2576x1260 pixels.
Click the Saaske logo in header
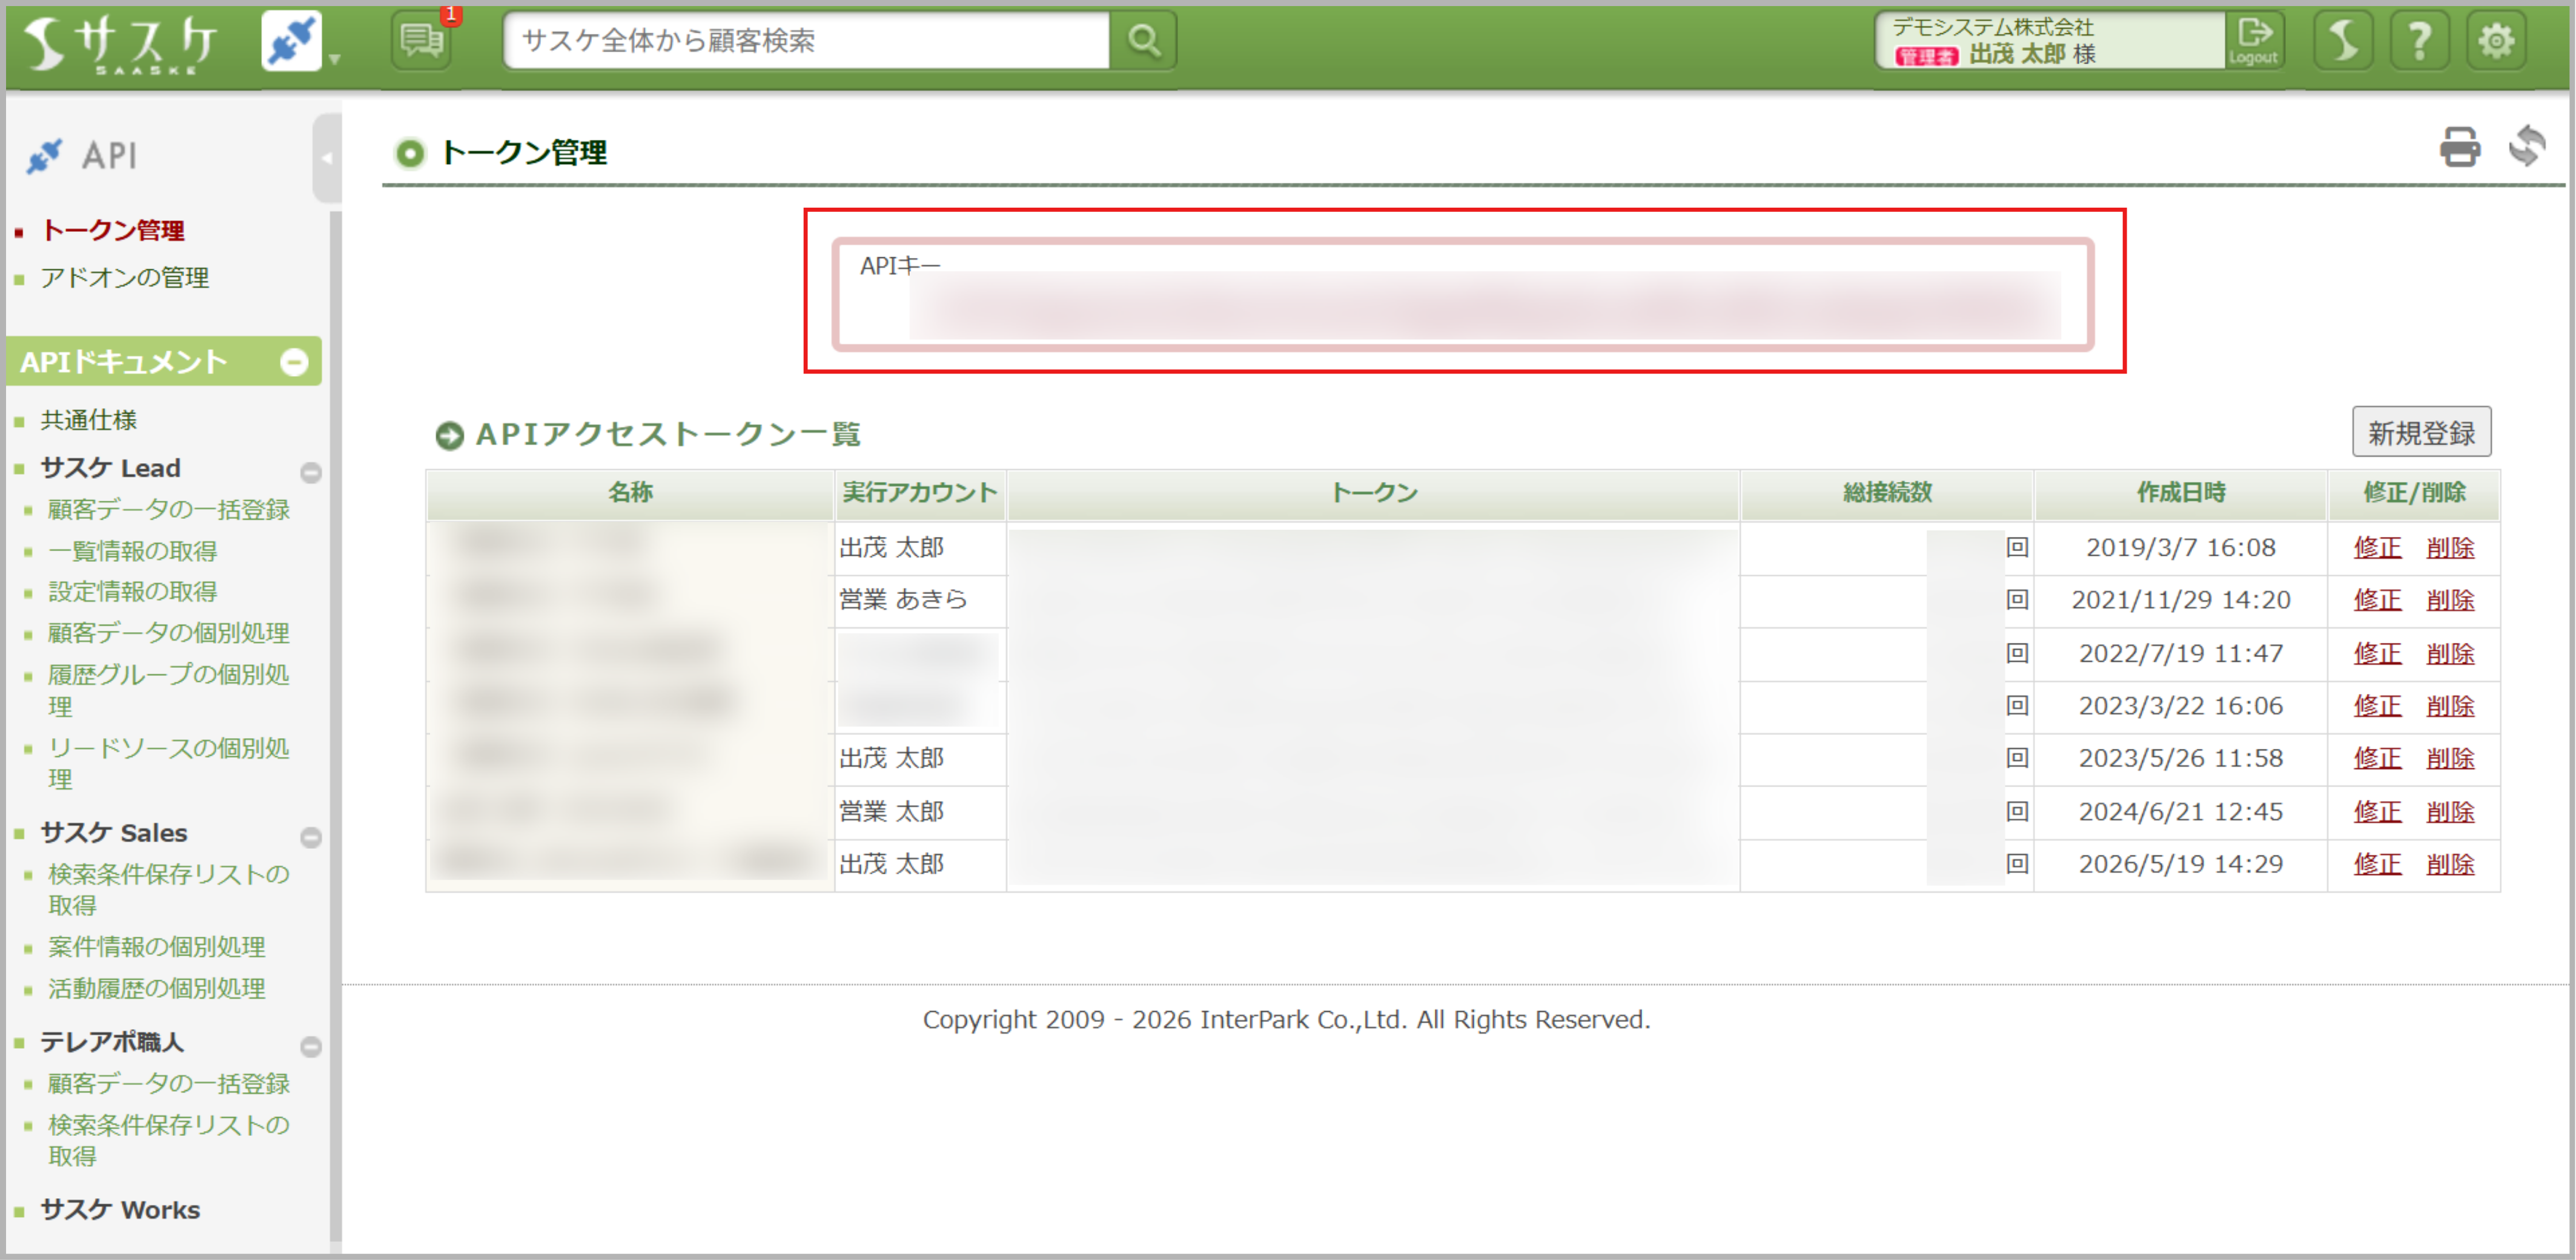coord(121,45)
